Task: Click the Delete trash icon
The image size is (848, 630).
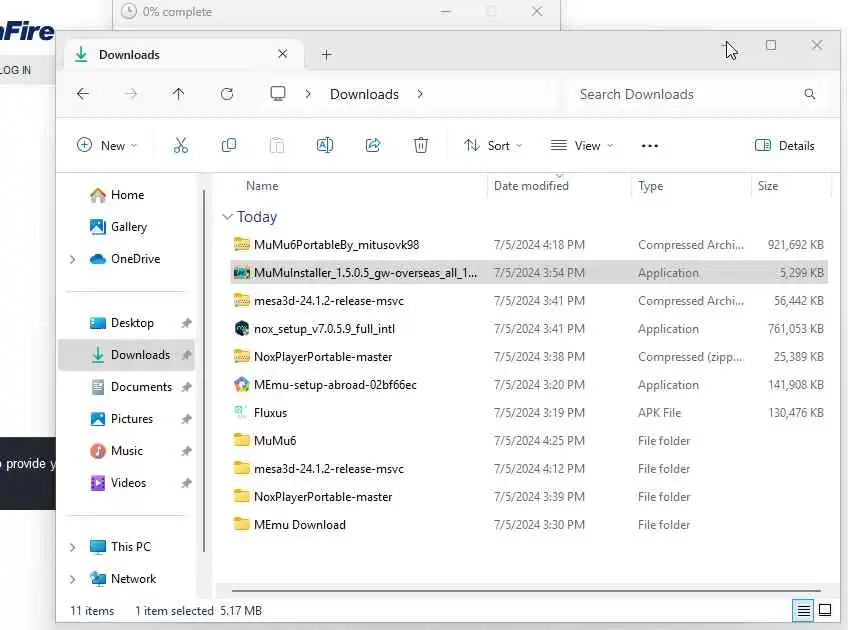Action: [421, 145]
